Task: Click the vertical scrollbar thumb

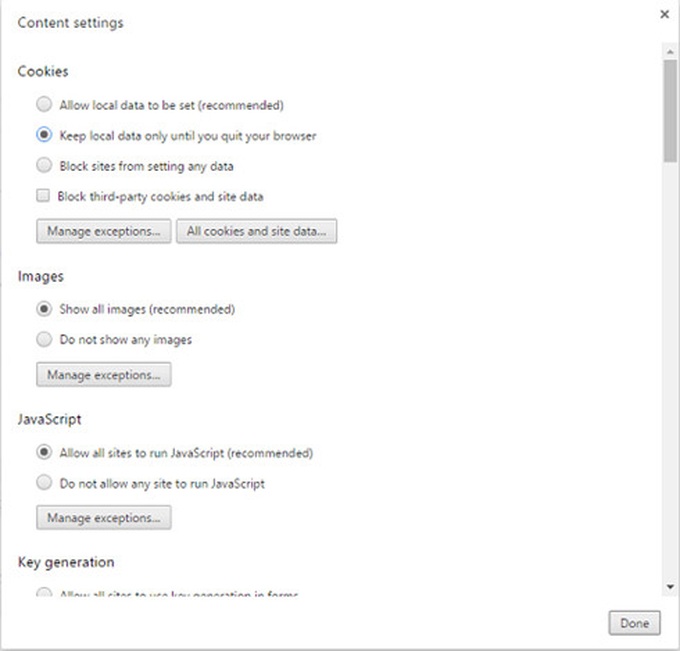Action: click(x=670, y=111)
